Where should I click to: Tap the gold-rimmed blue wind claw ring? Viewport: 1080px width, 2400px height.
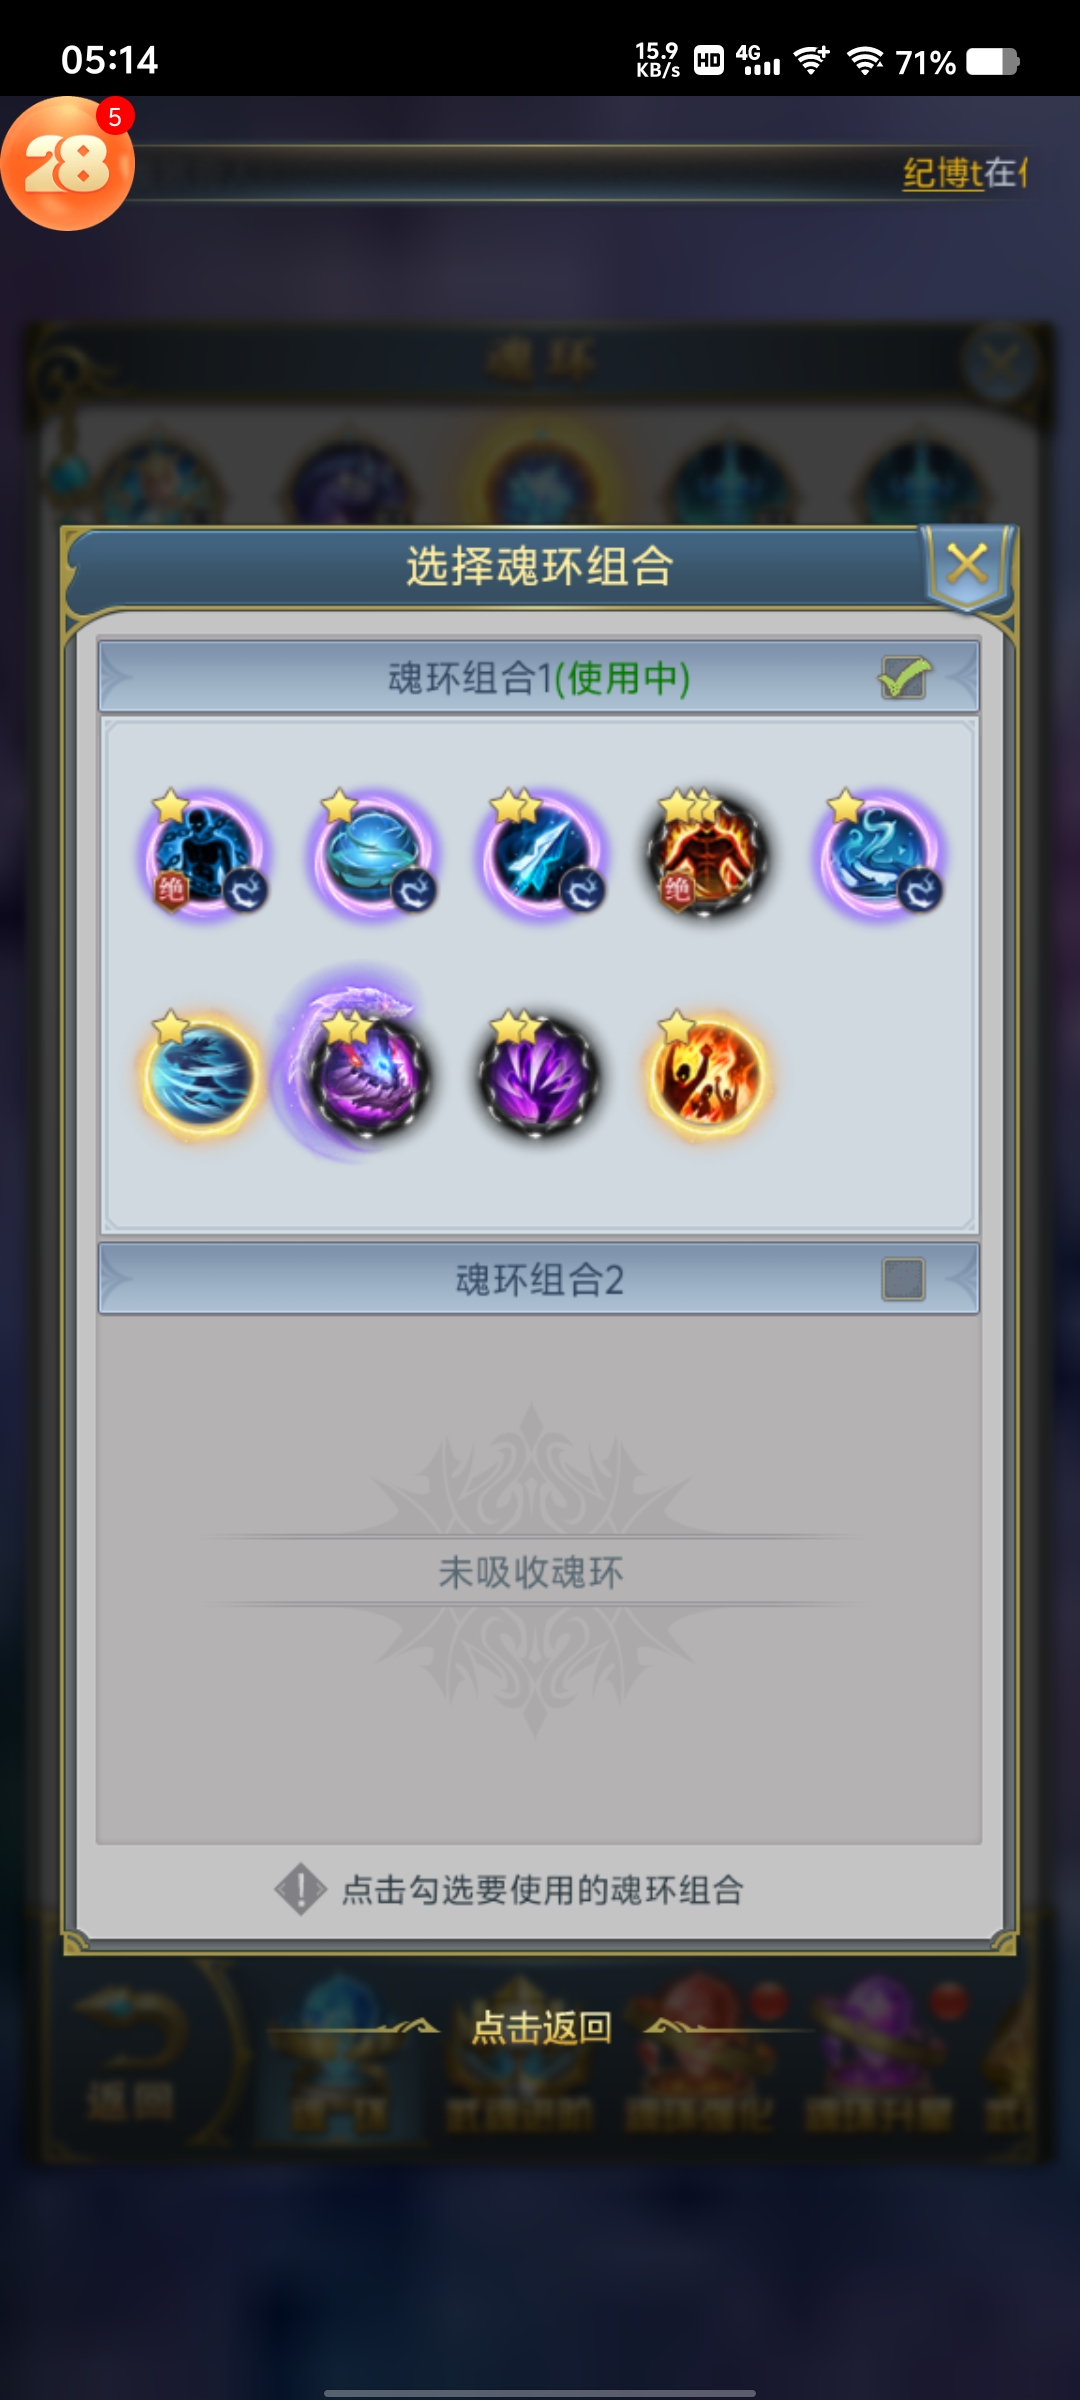tap(203, 1076)
